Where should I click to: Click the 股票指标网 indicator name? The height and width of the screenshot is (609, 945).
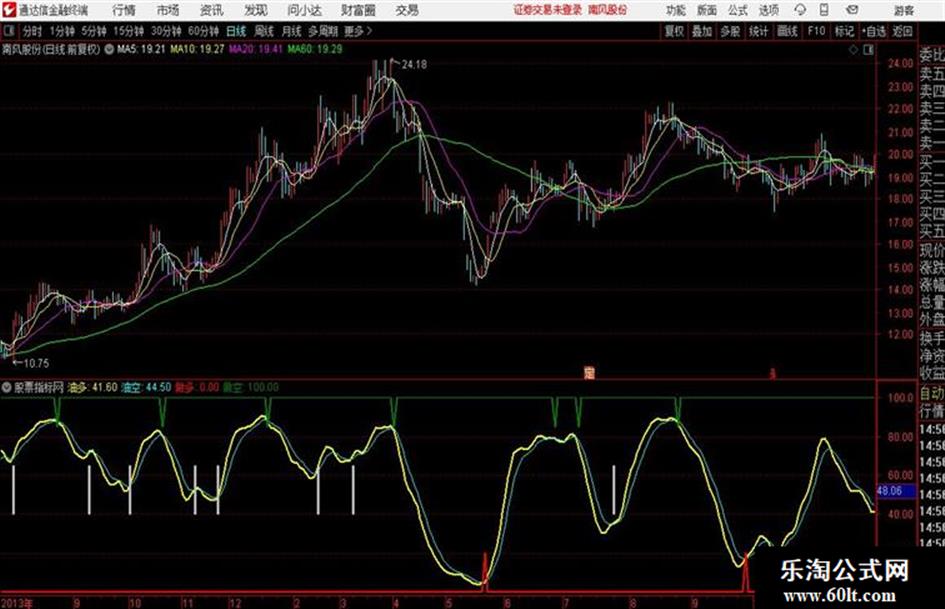(39, 388)
